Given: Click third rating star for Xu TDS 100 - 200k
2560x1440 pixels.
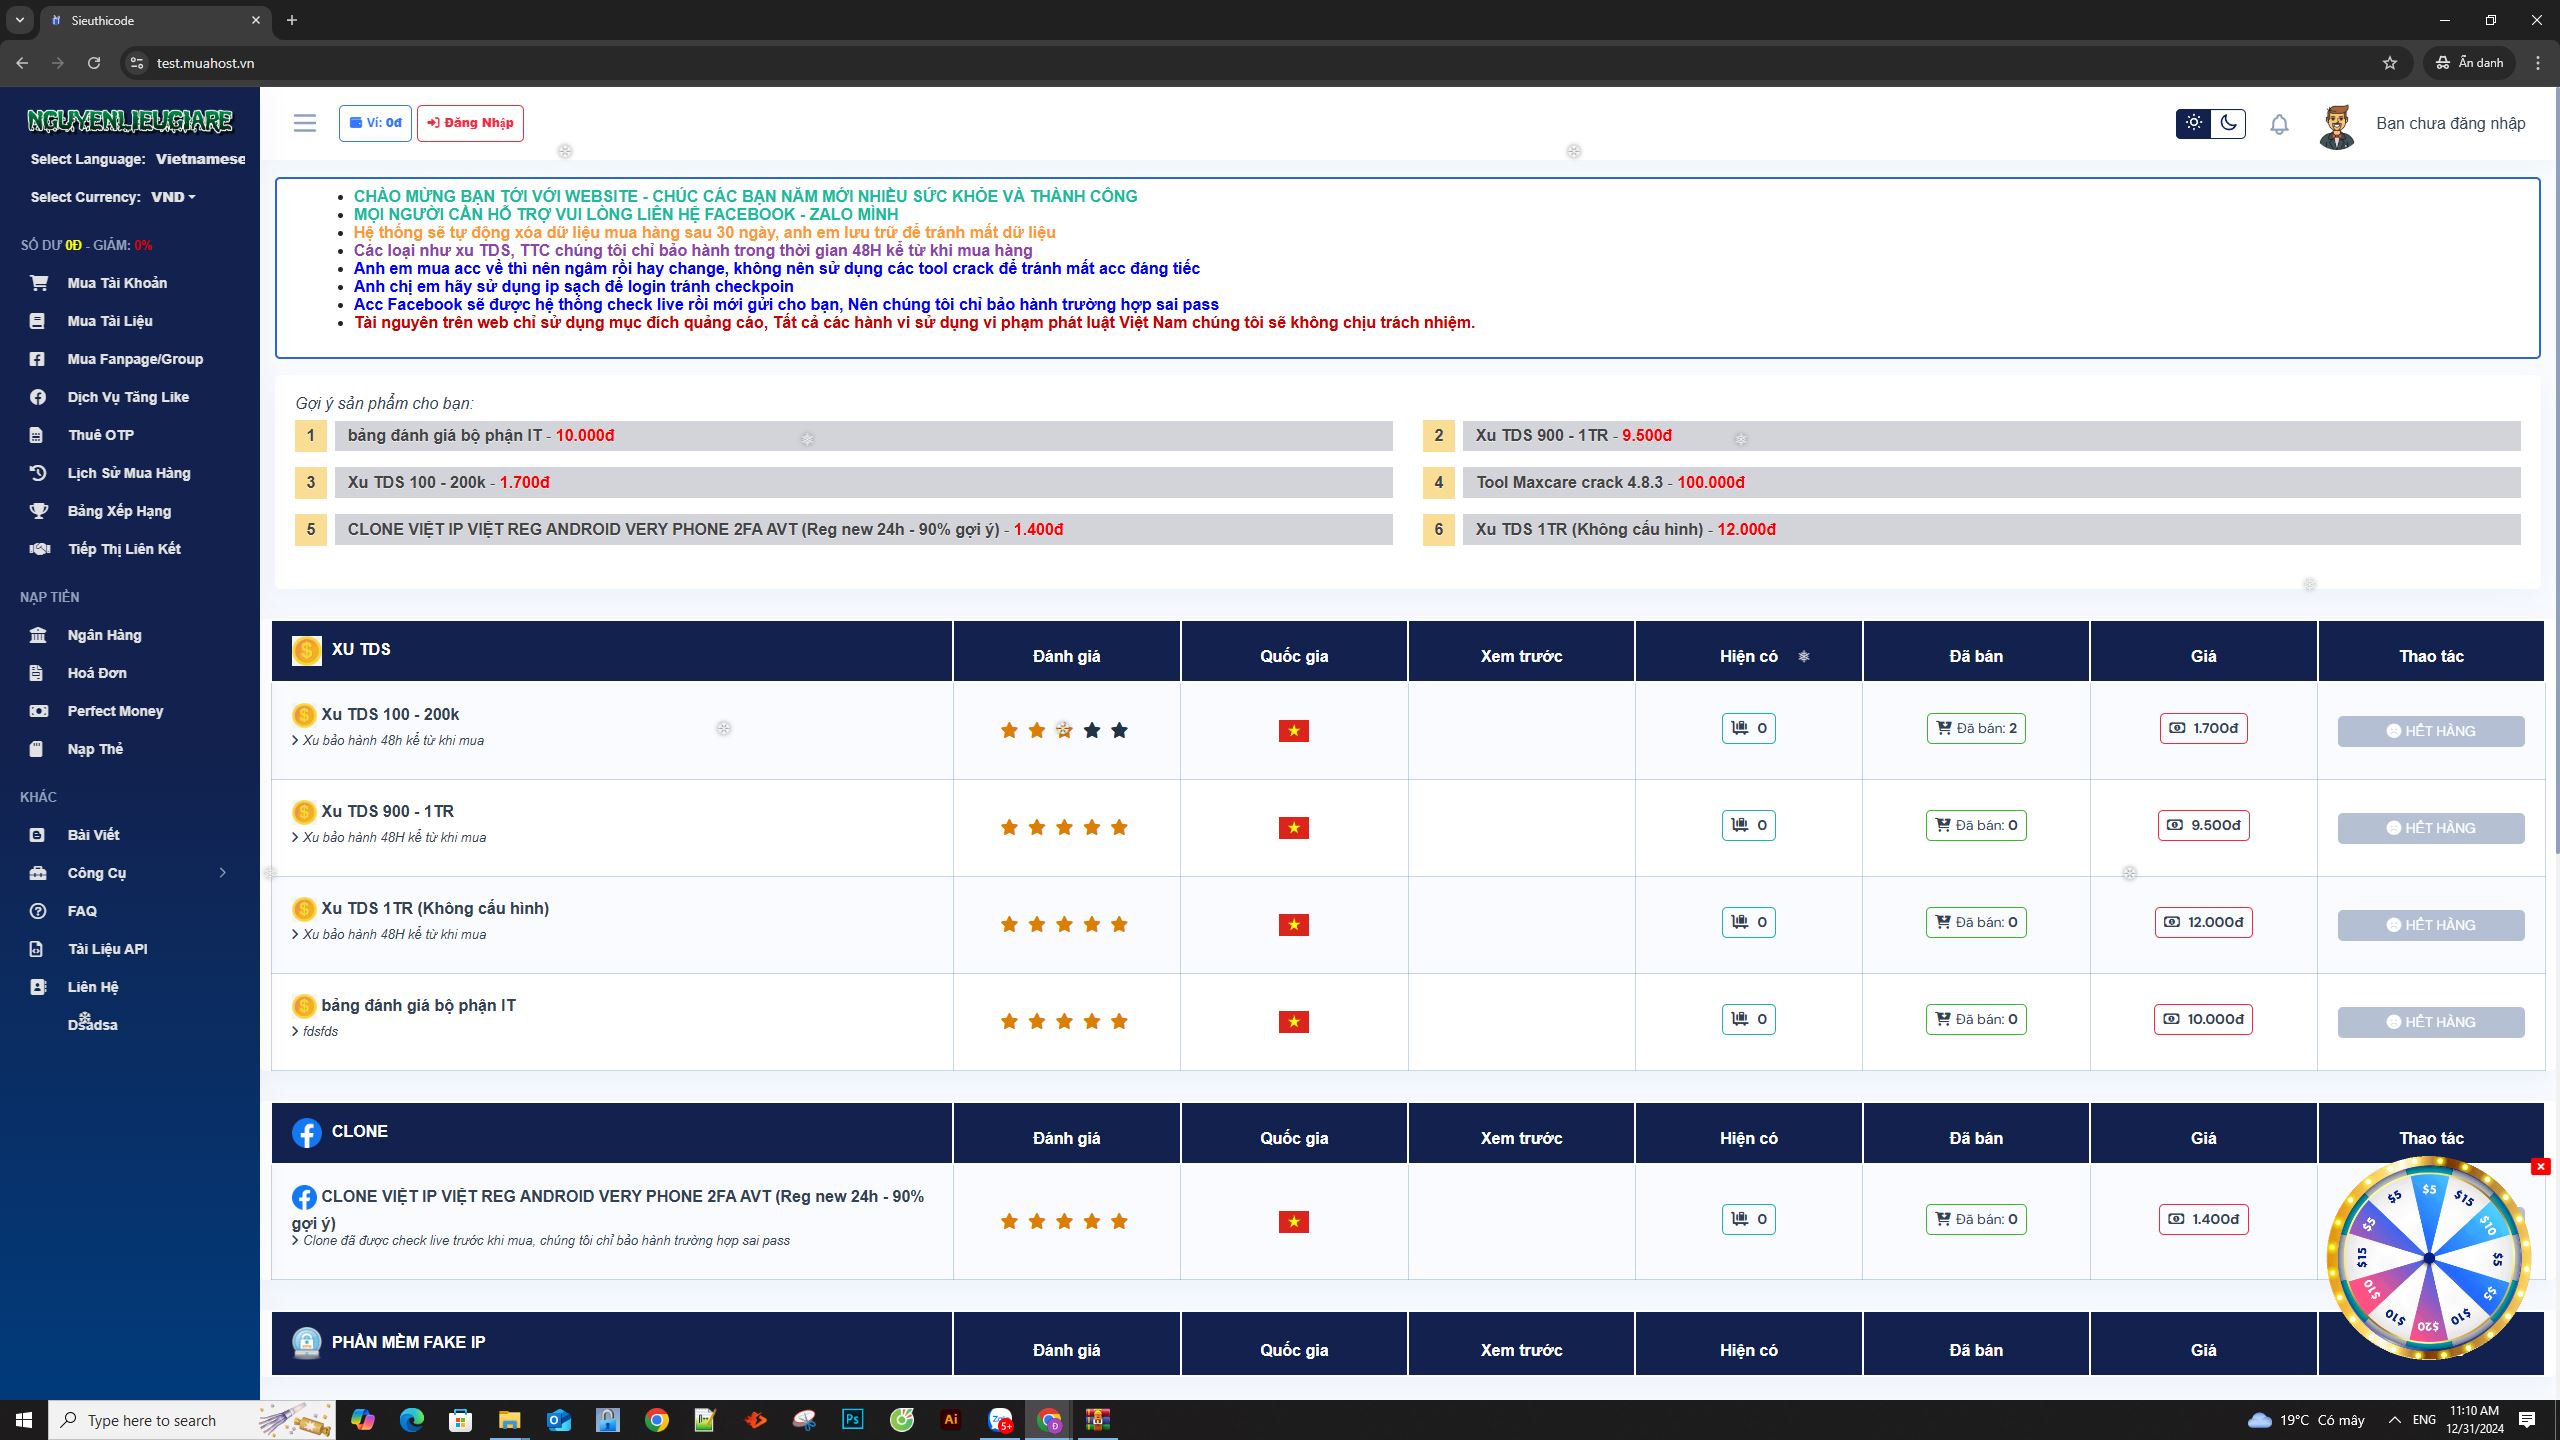Looking at the screenshot, I should [x=1064, y=730].
